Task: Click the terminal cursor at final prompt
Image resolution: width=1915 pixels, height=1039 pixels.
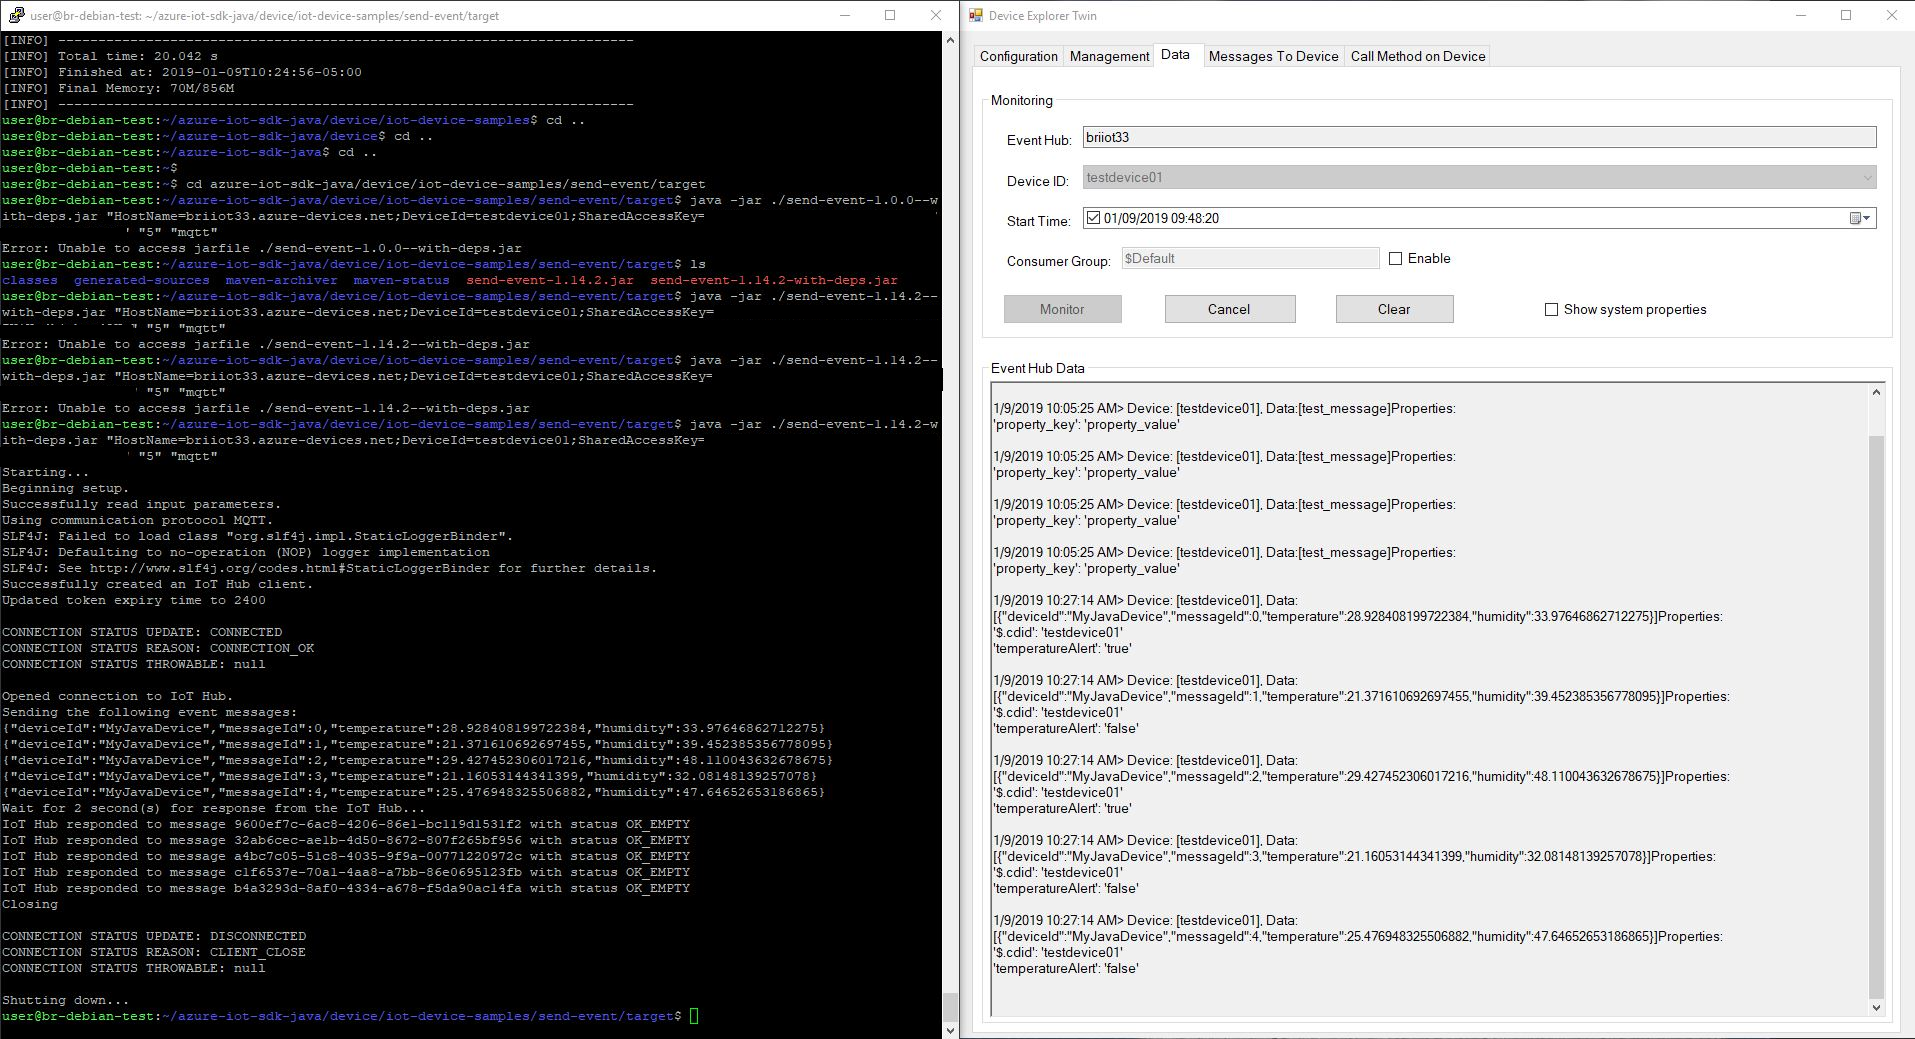Action: coord(694,1016)
